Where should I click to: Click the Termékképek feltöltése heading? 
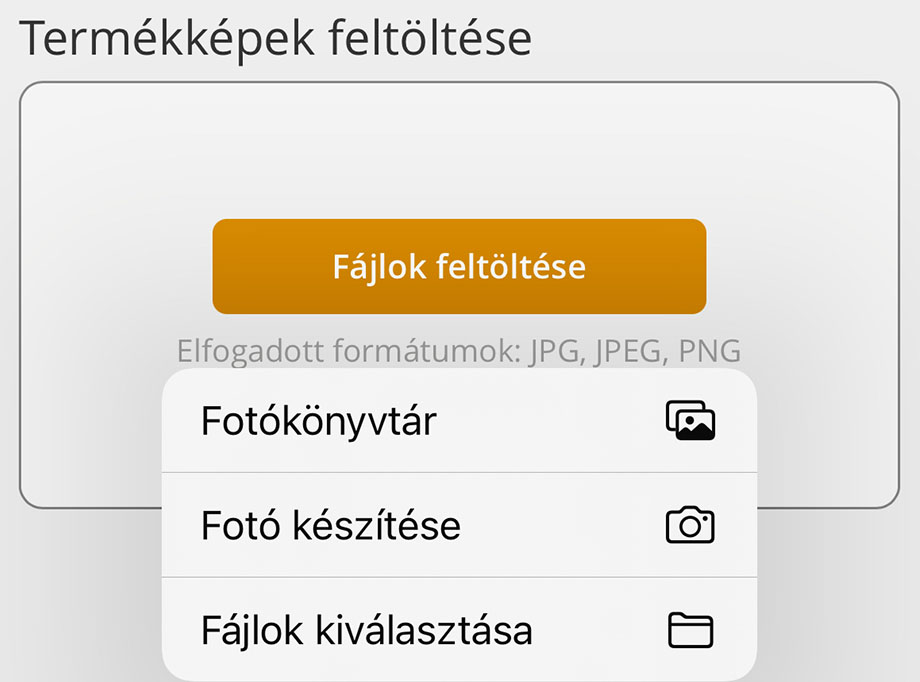pos(276,39)
